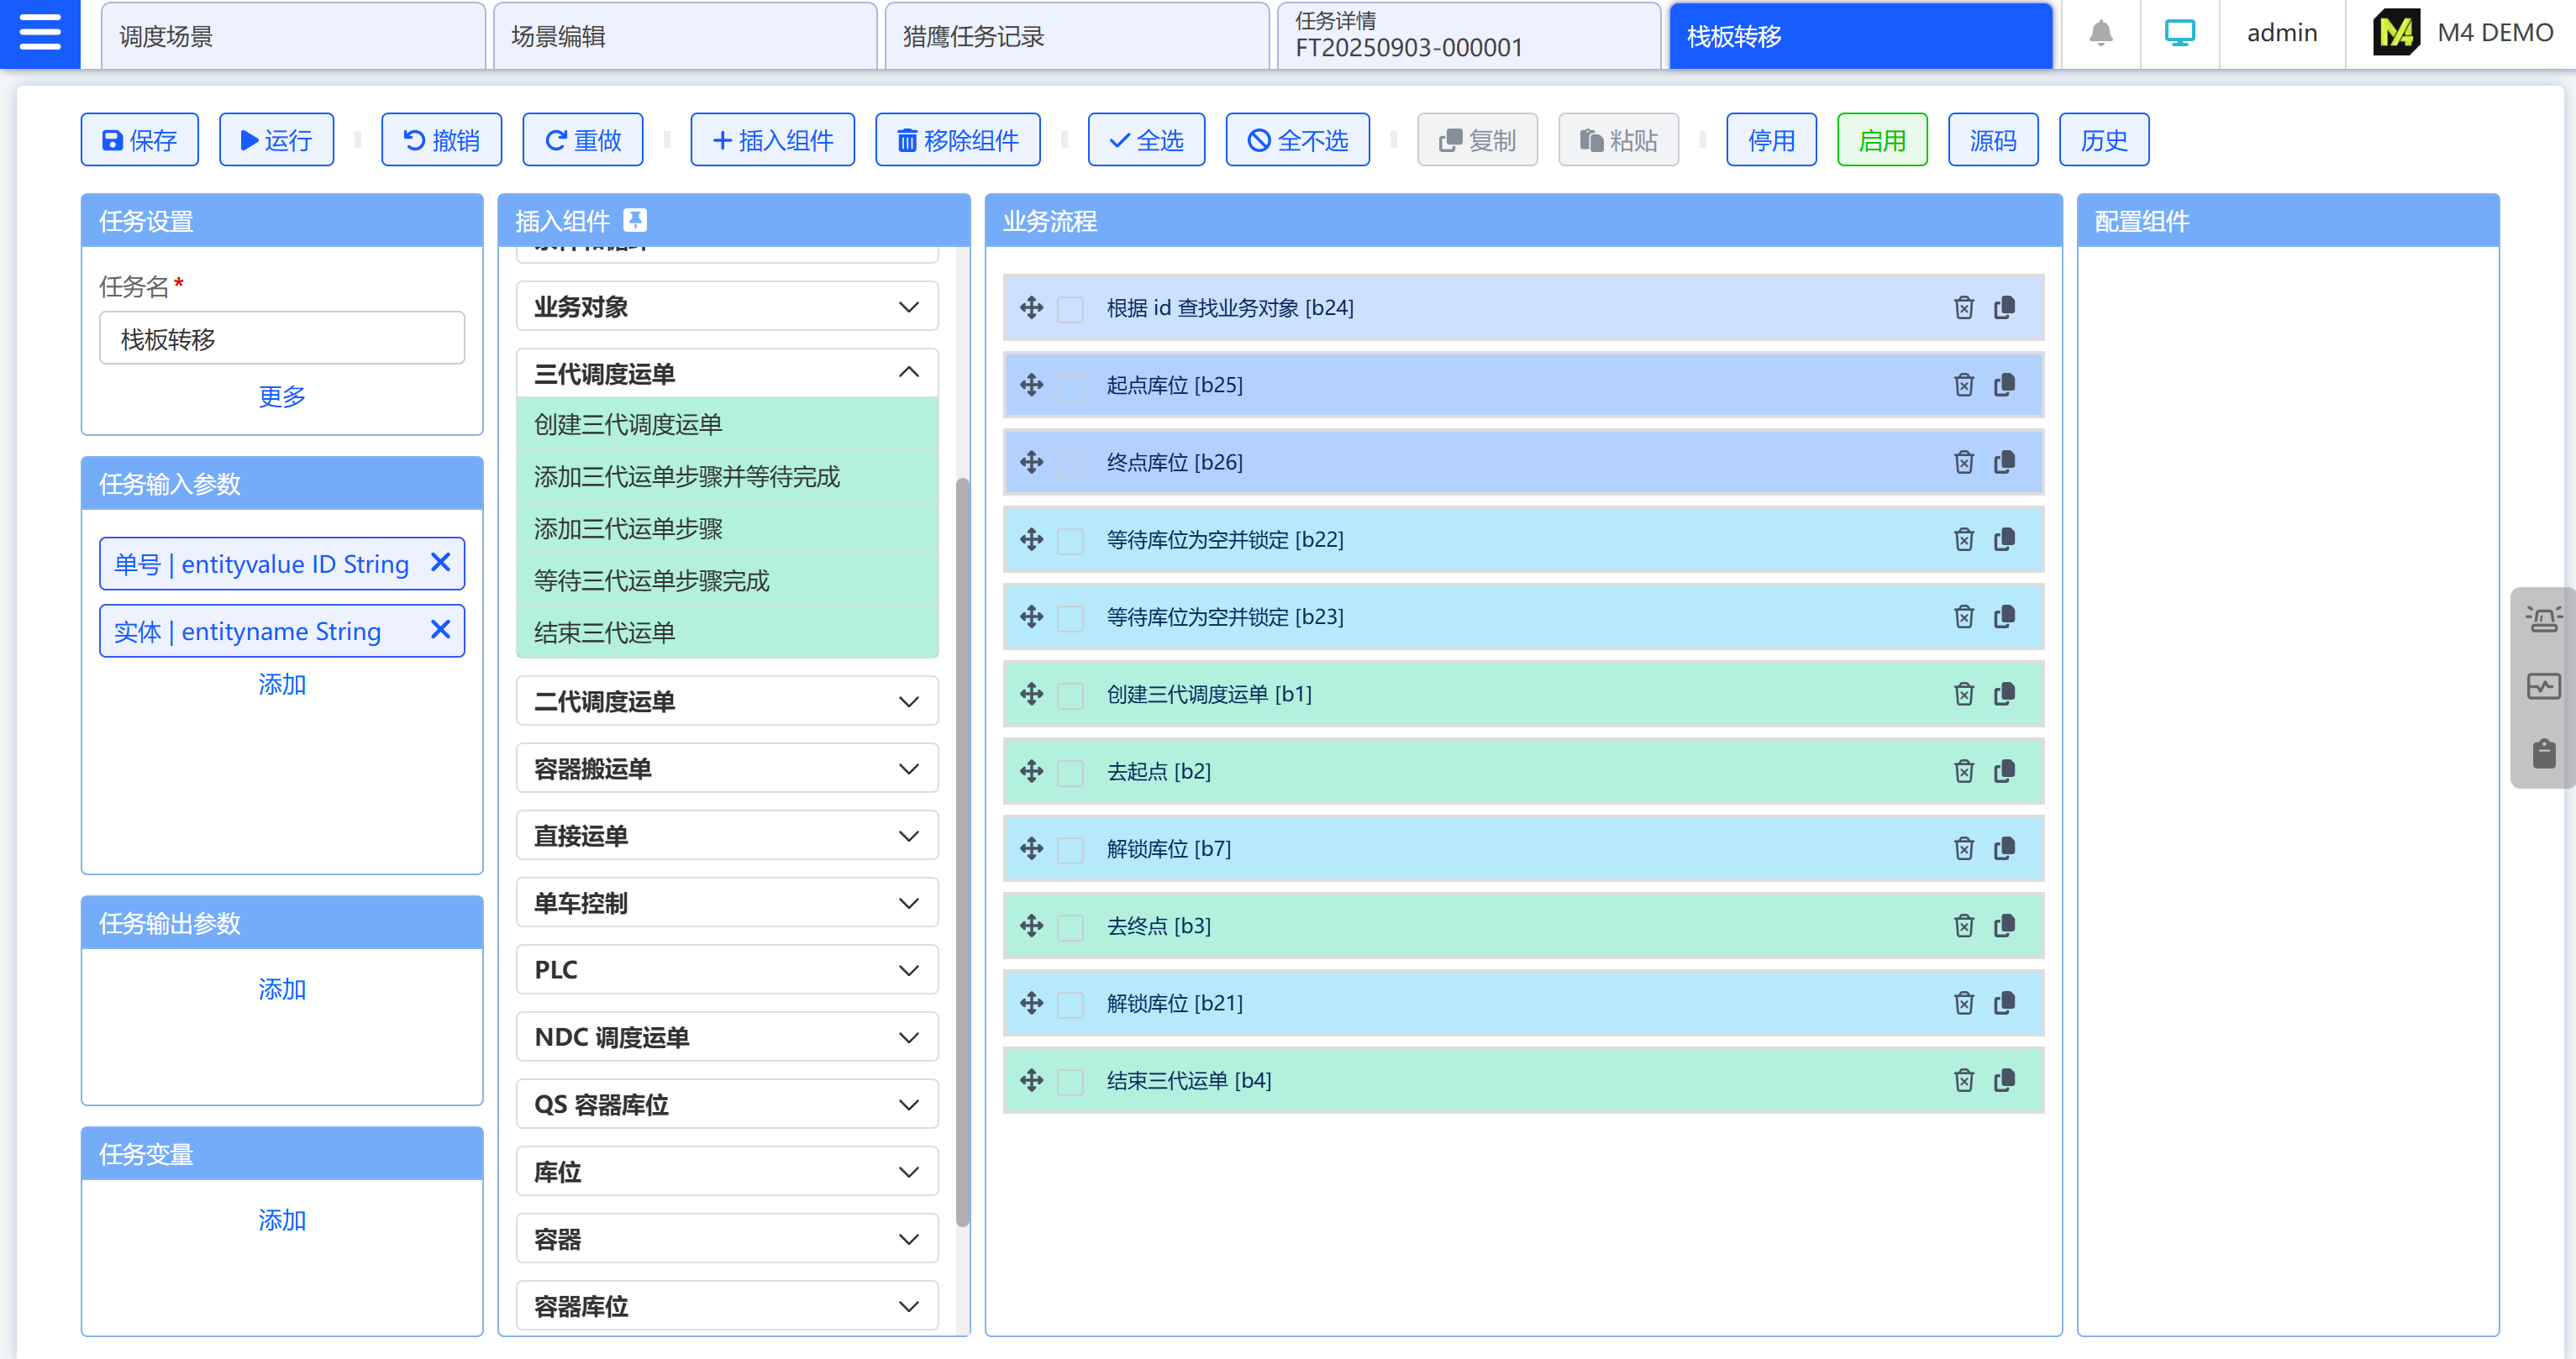Click the pin icon beside 插入组件

coord(635,220)
